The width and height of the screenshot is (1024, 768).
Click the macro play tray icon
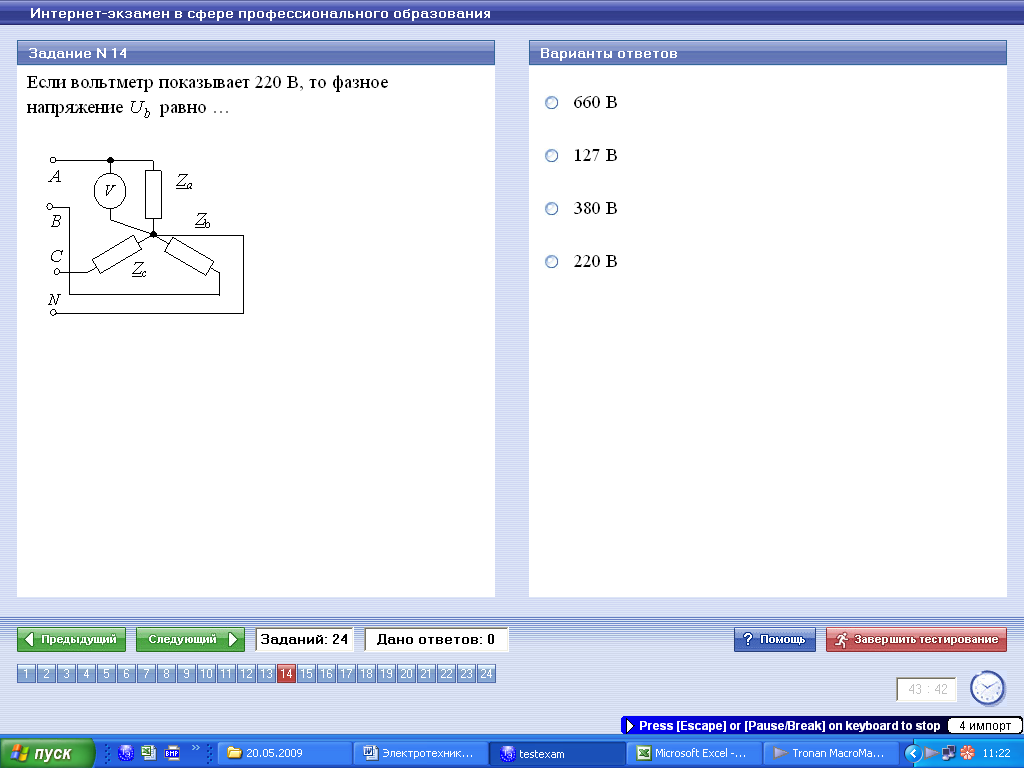coord(931,753)
